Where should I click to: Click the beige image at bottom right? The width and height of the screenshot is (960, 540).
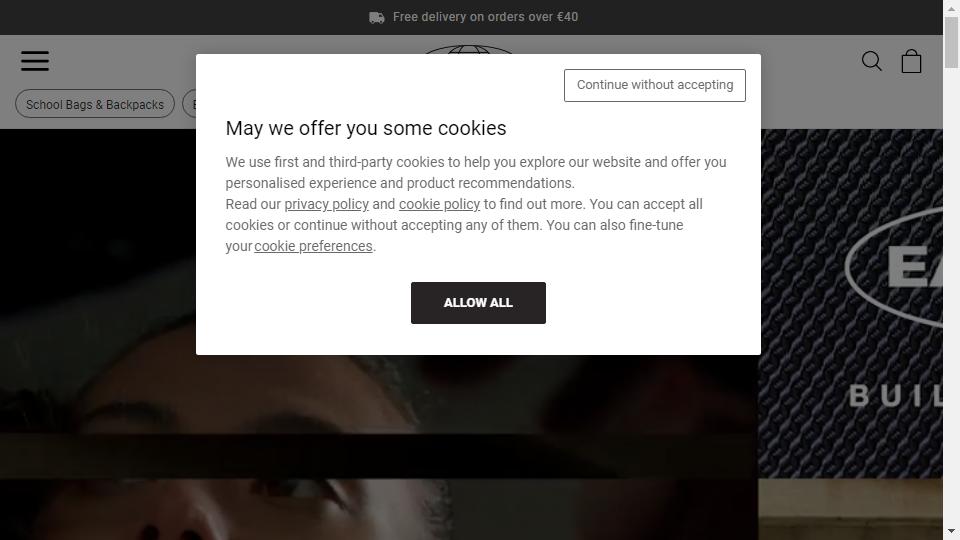pos(850,509)
